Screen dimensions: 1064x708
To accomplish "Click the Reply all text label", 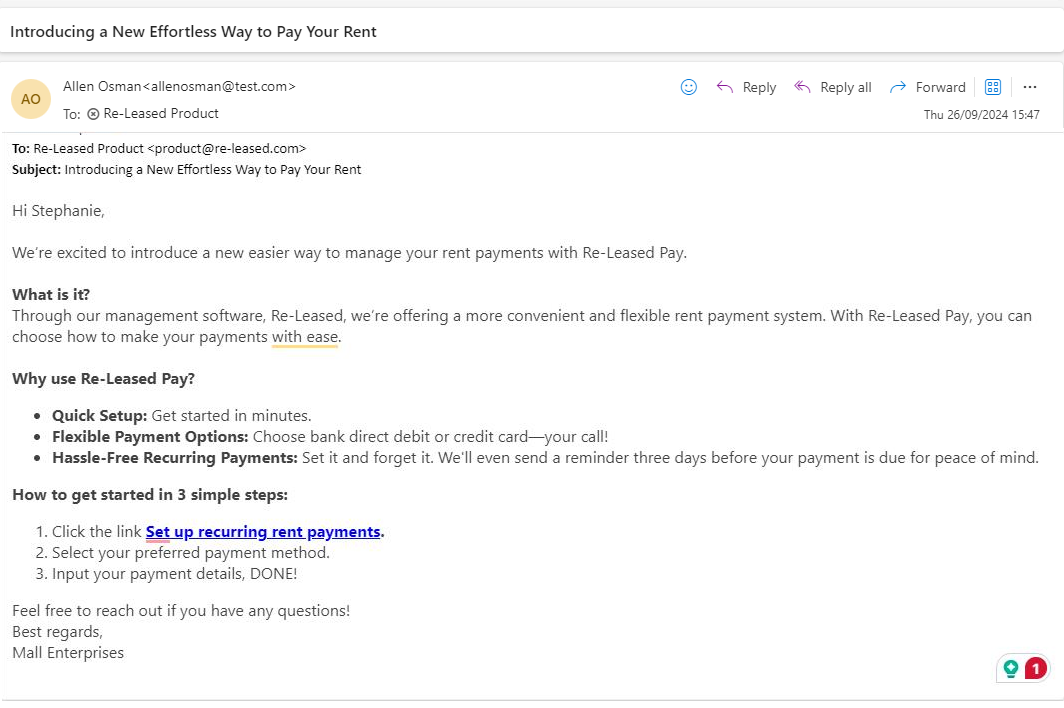I will coord(846,87).
